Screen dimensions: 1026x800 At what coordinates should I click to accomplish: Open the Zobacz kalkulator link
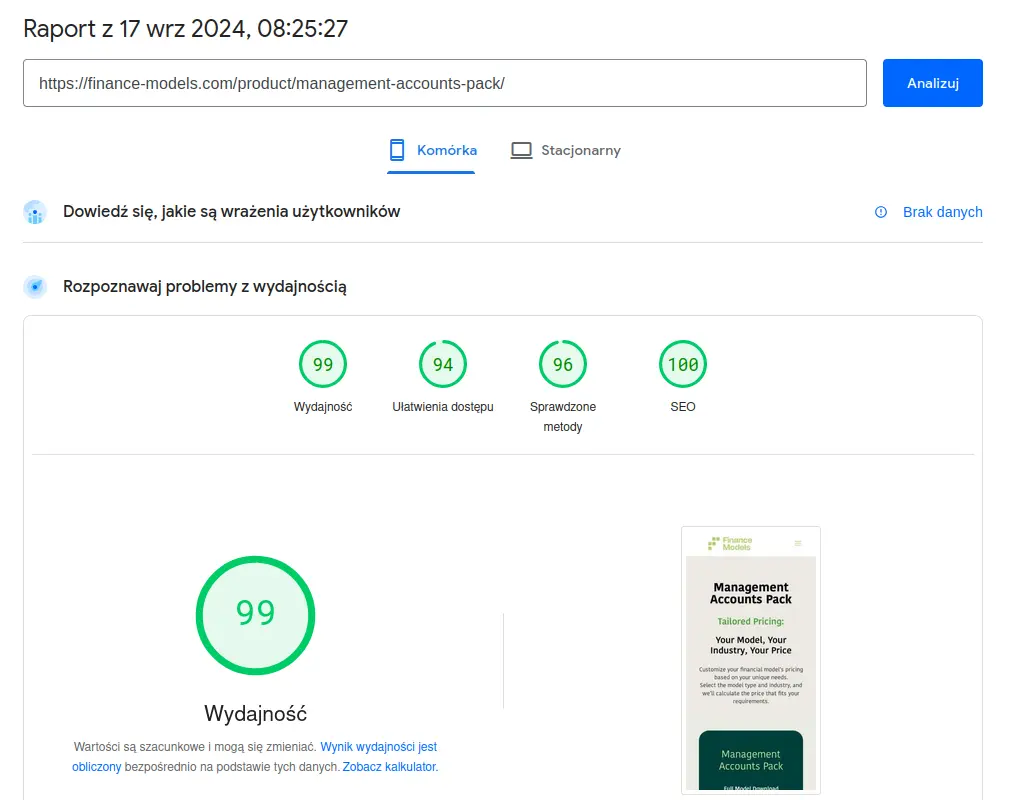pos(390,767)
